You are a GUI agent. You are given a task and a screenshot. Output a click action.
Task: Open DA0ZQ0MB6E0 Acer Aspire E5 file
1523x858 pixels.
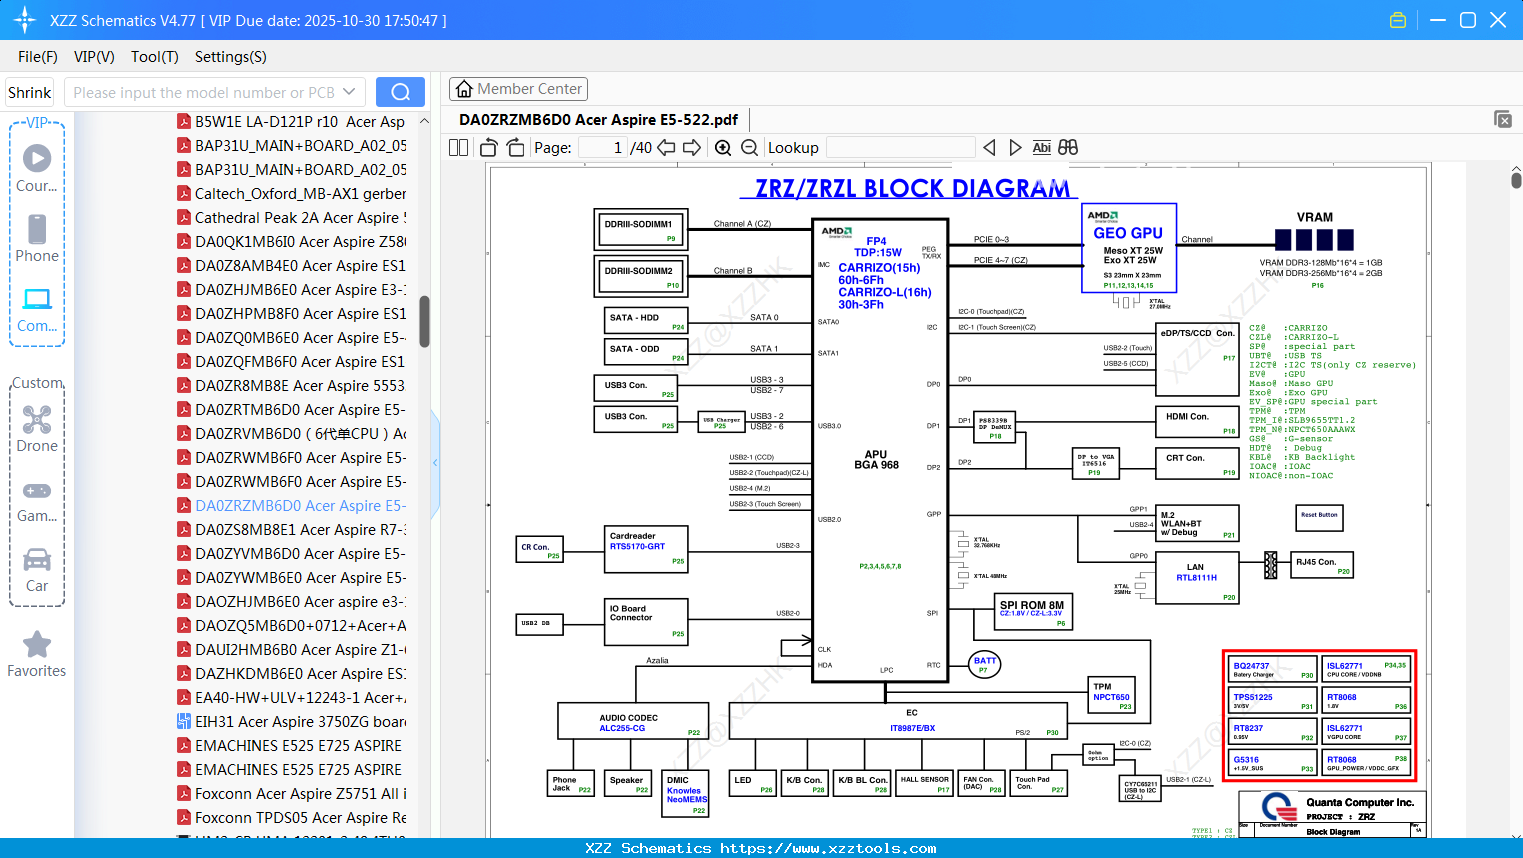tap(291, 338)
